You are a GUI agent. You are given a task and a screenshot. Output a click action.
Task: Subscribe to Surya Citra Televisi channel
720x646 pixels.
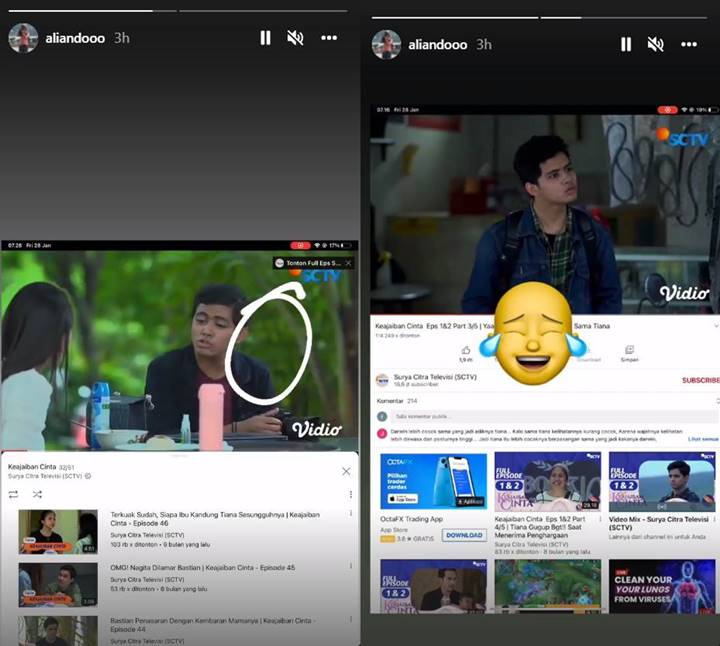click(x=700, y=380)
